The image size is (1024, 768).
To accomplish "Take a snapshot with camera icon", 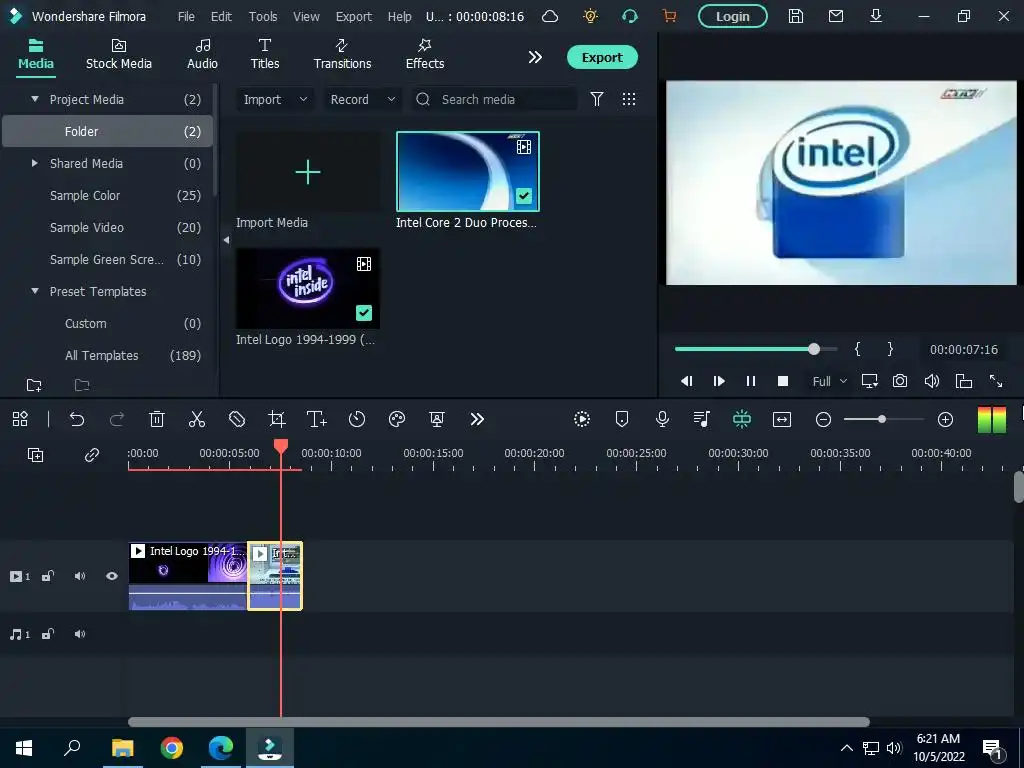I will tap(900, 381).
